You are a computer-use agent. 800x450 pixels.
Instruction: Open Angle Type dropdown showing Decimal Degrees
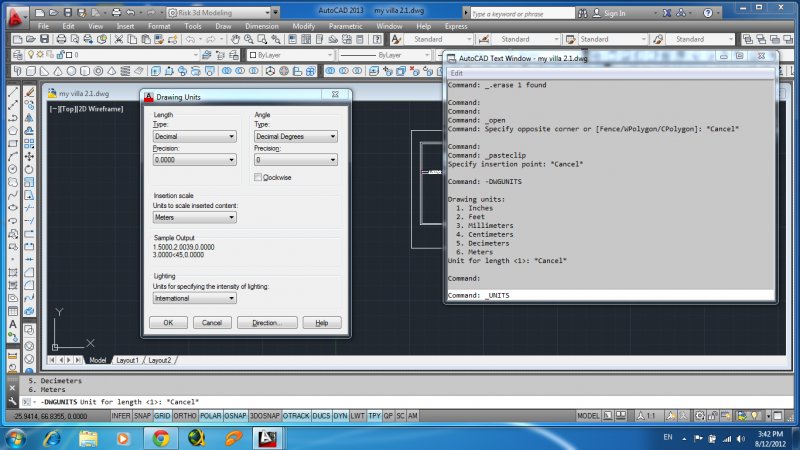[x=296, y=136]
